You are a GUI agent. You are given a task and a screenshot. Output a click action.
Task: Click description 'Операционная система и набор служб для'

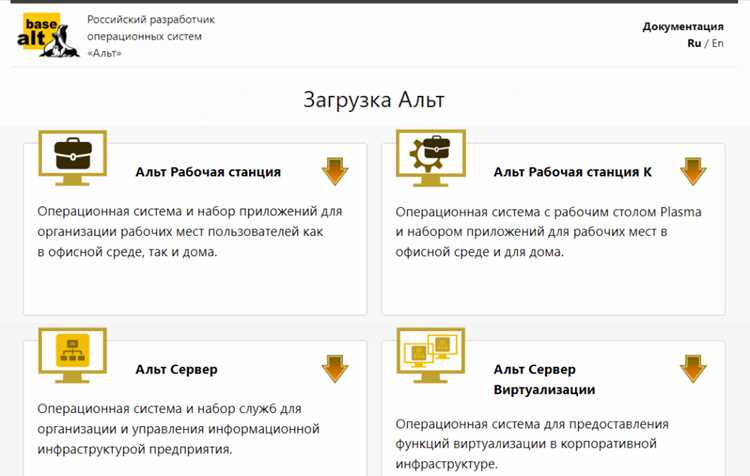[x=178, y=429]
